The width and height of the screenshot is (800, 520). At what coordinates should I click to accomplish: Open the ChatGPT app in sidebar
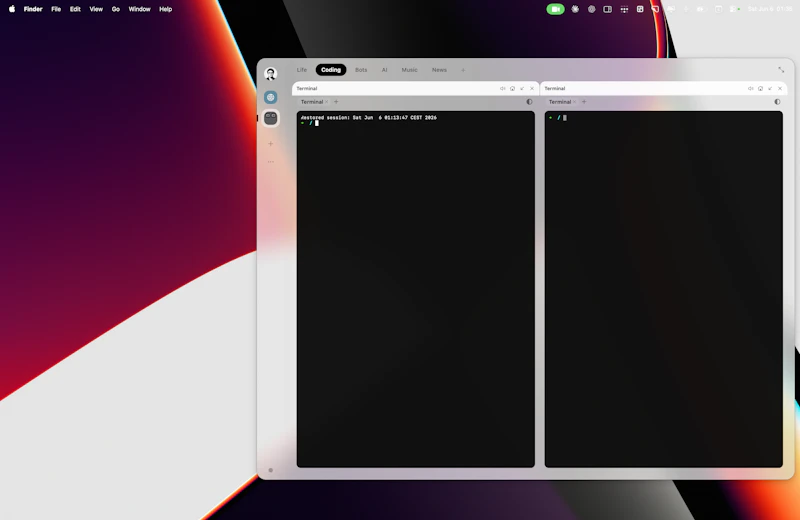[x=270, y=97]
